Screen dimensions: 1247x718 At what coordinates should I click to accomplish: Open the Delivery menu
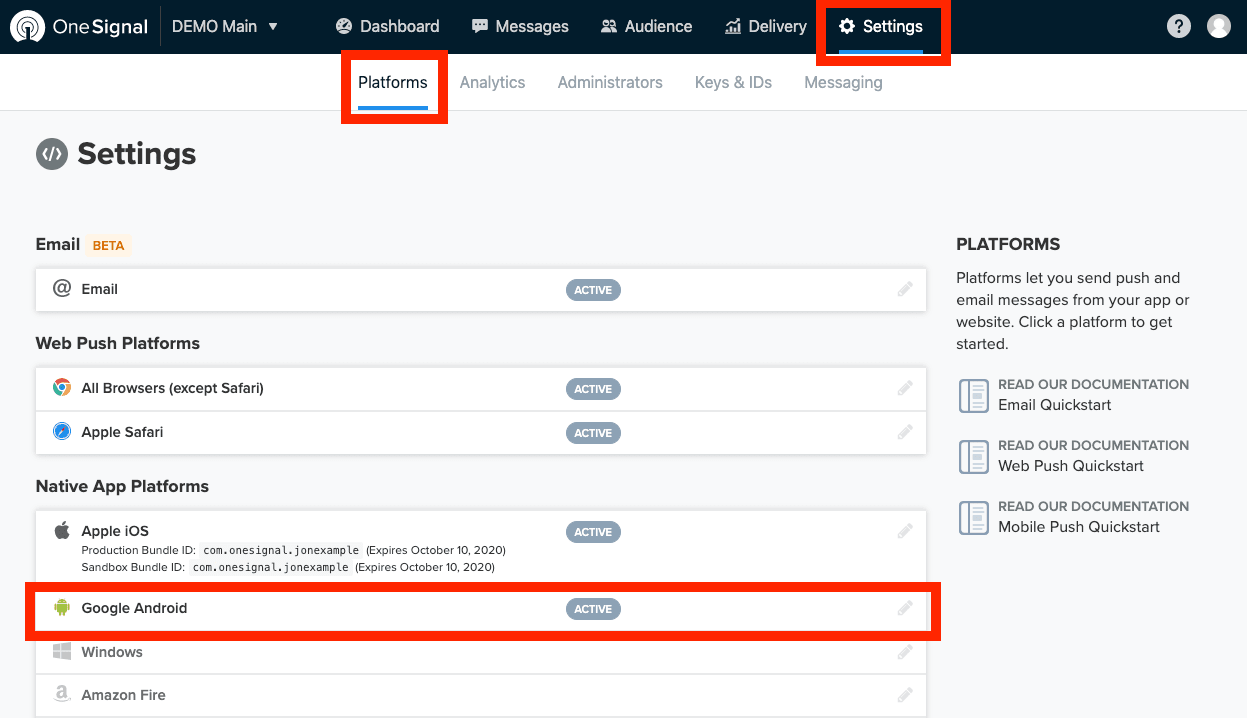tap(766, 27)
